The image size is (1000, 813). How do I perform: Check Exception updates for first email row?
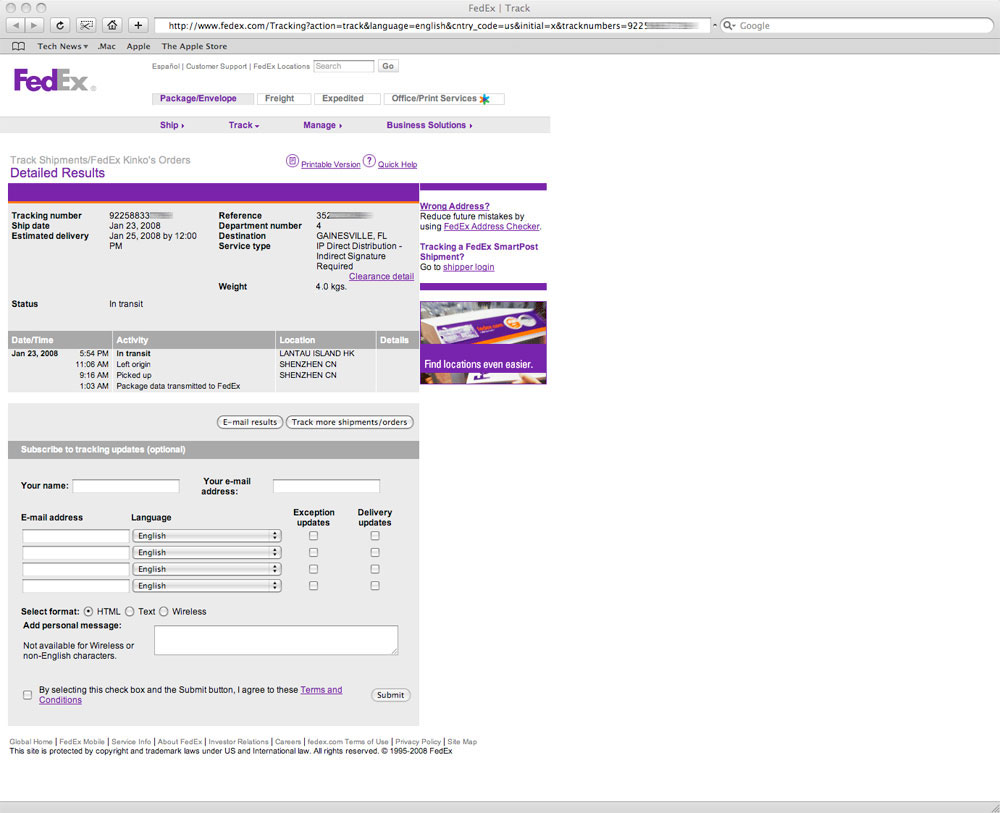(313, 536)
